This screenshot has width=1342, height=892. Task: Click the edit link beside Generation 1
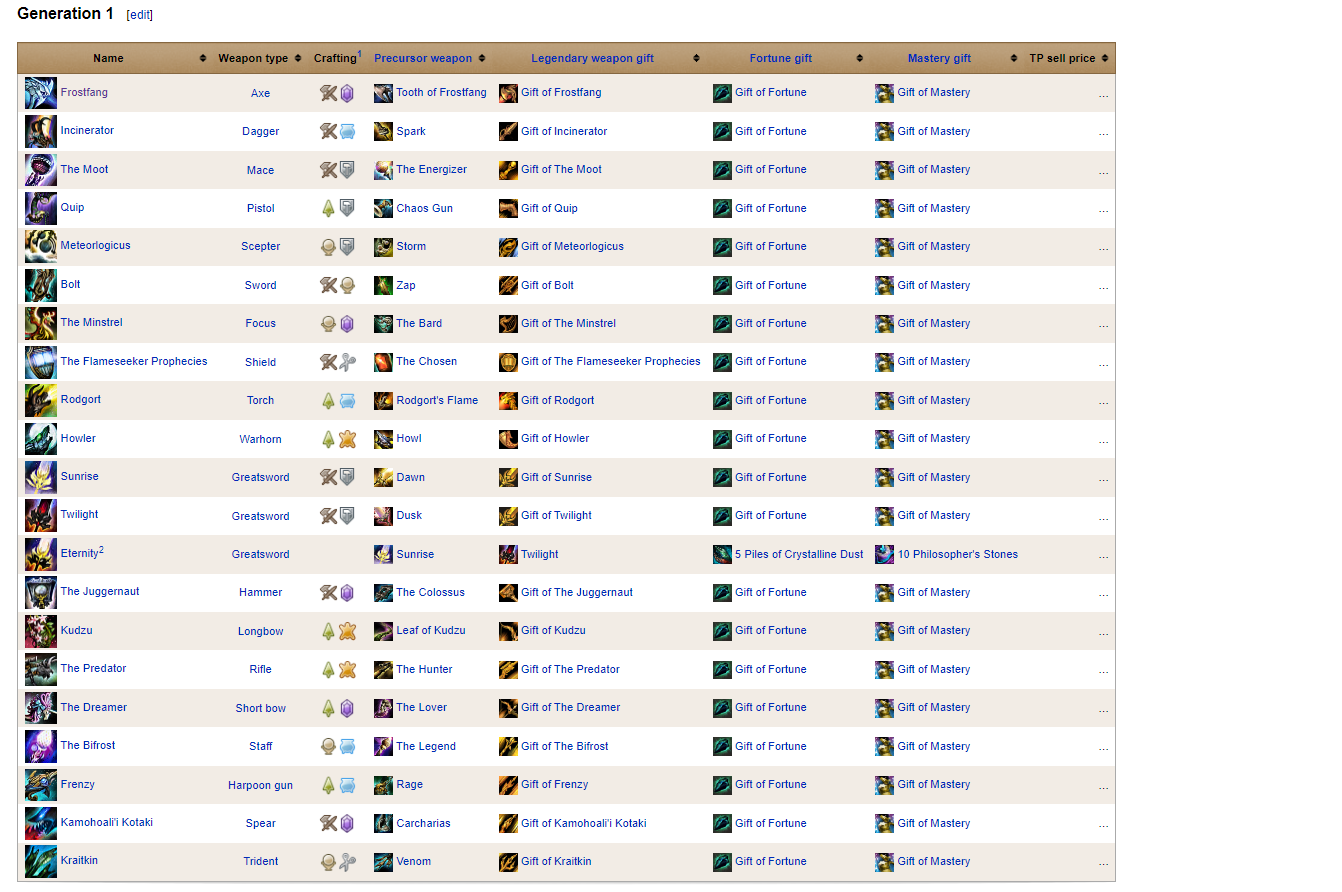pos(139,15)
